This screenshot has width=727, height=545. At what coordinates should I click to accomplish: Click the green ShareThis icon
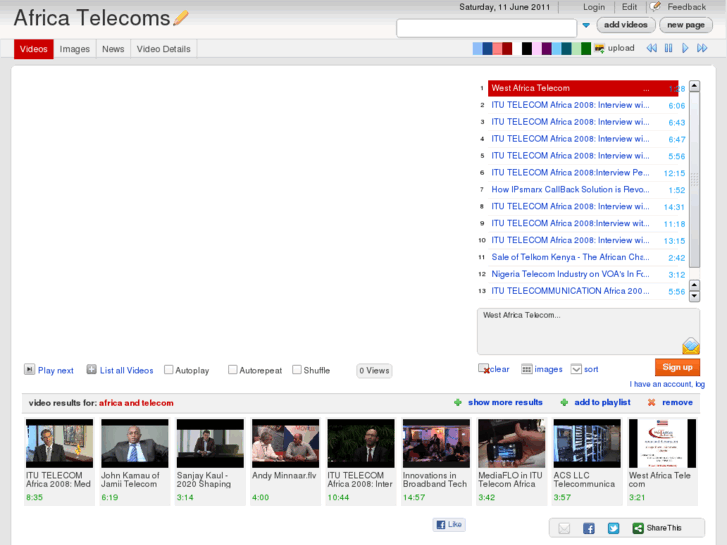click(638, 528)
